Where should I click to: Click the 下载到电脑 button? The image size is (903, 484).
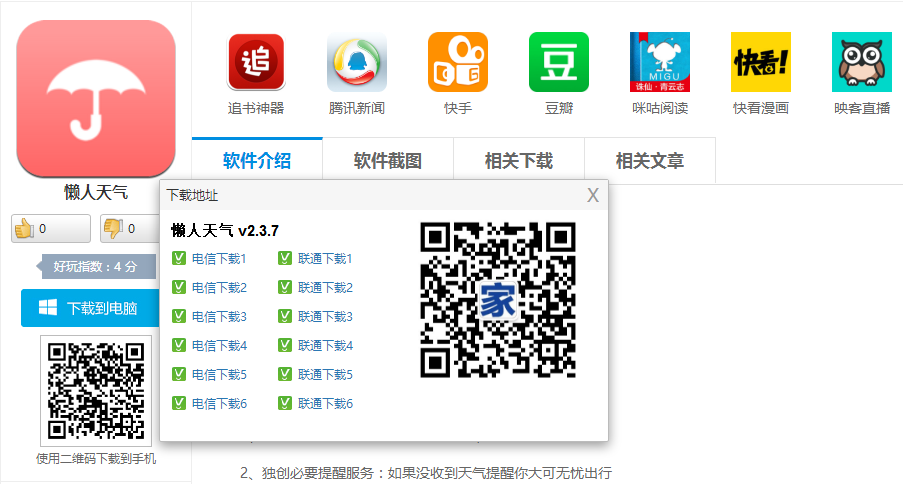(x=90, y=308)
